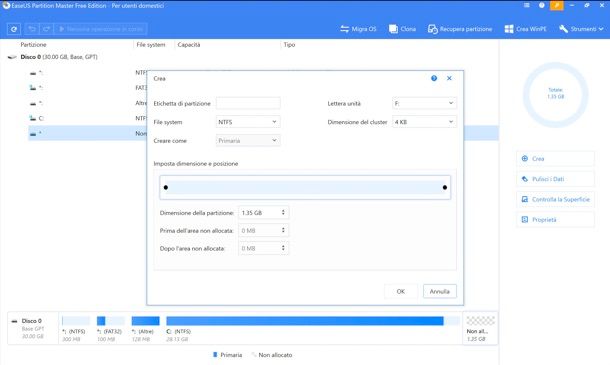Open the Dimensione del cluster dropdown
Image resolution: width=610 pixels, height=365 pixels.
click(x=424, y=122)
